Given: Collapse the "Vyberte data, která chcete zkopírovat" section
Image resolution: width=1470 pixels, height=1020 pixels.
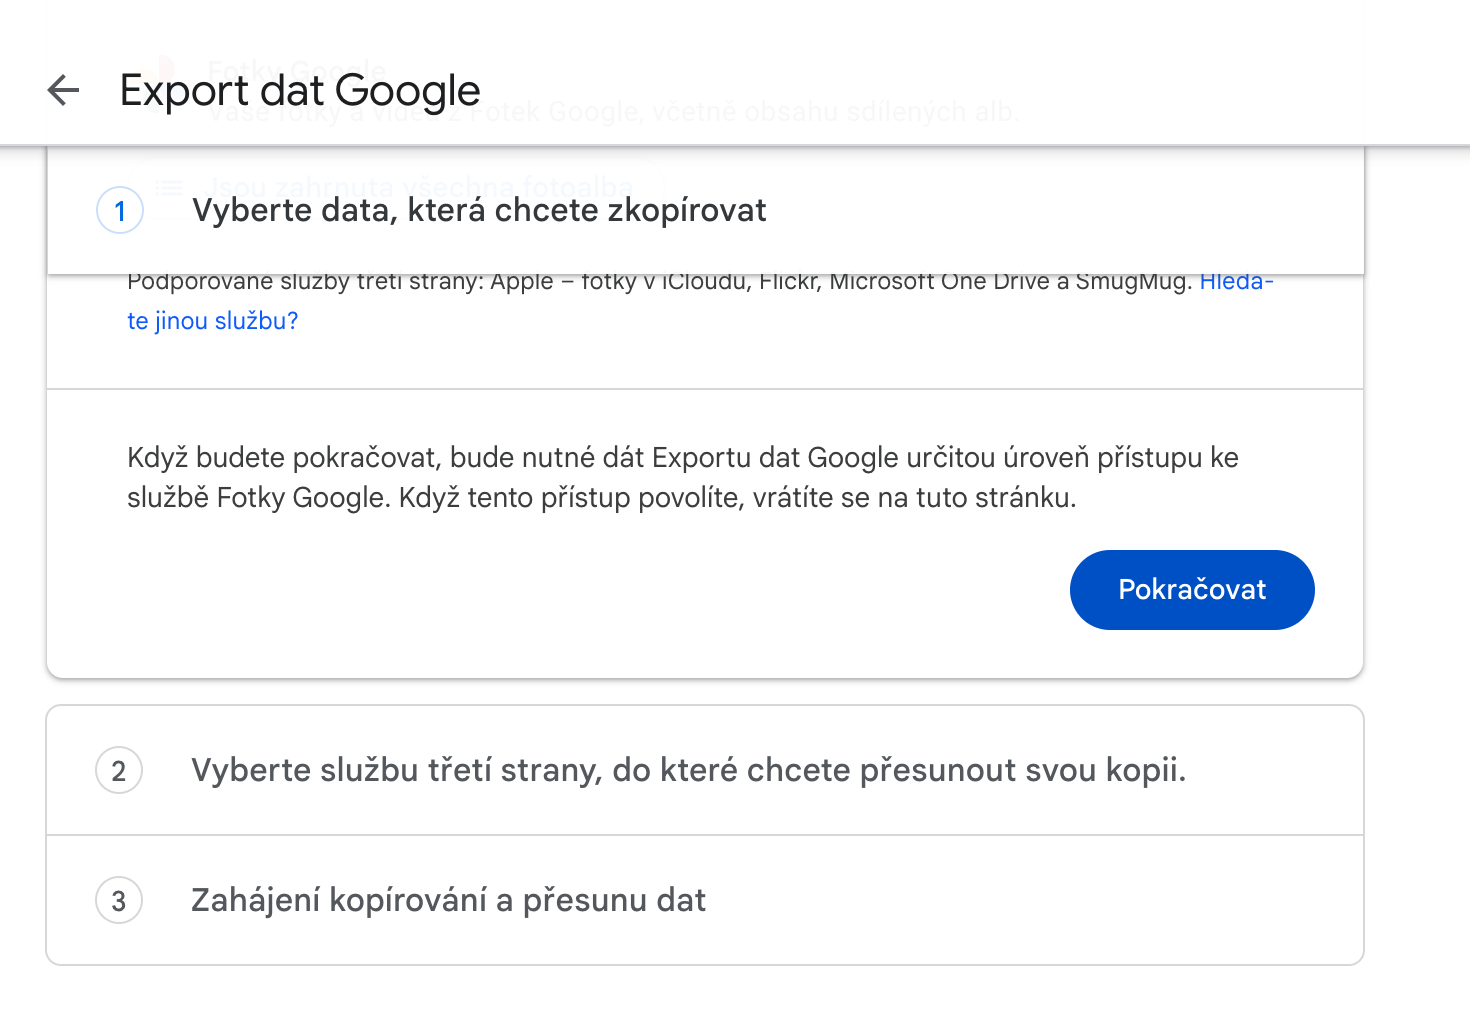Looking at the screenshot, I should click(479, 211).
